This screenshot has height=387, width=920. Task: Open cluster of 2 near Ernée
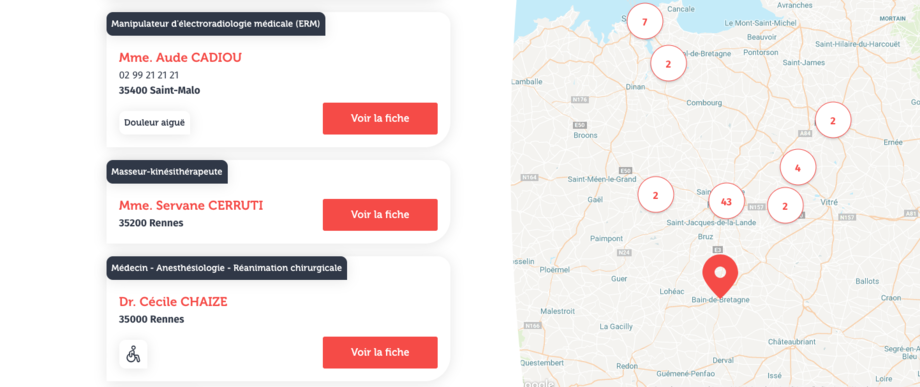tap(833, 120)
